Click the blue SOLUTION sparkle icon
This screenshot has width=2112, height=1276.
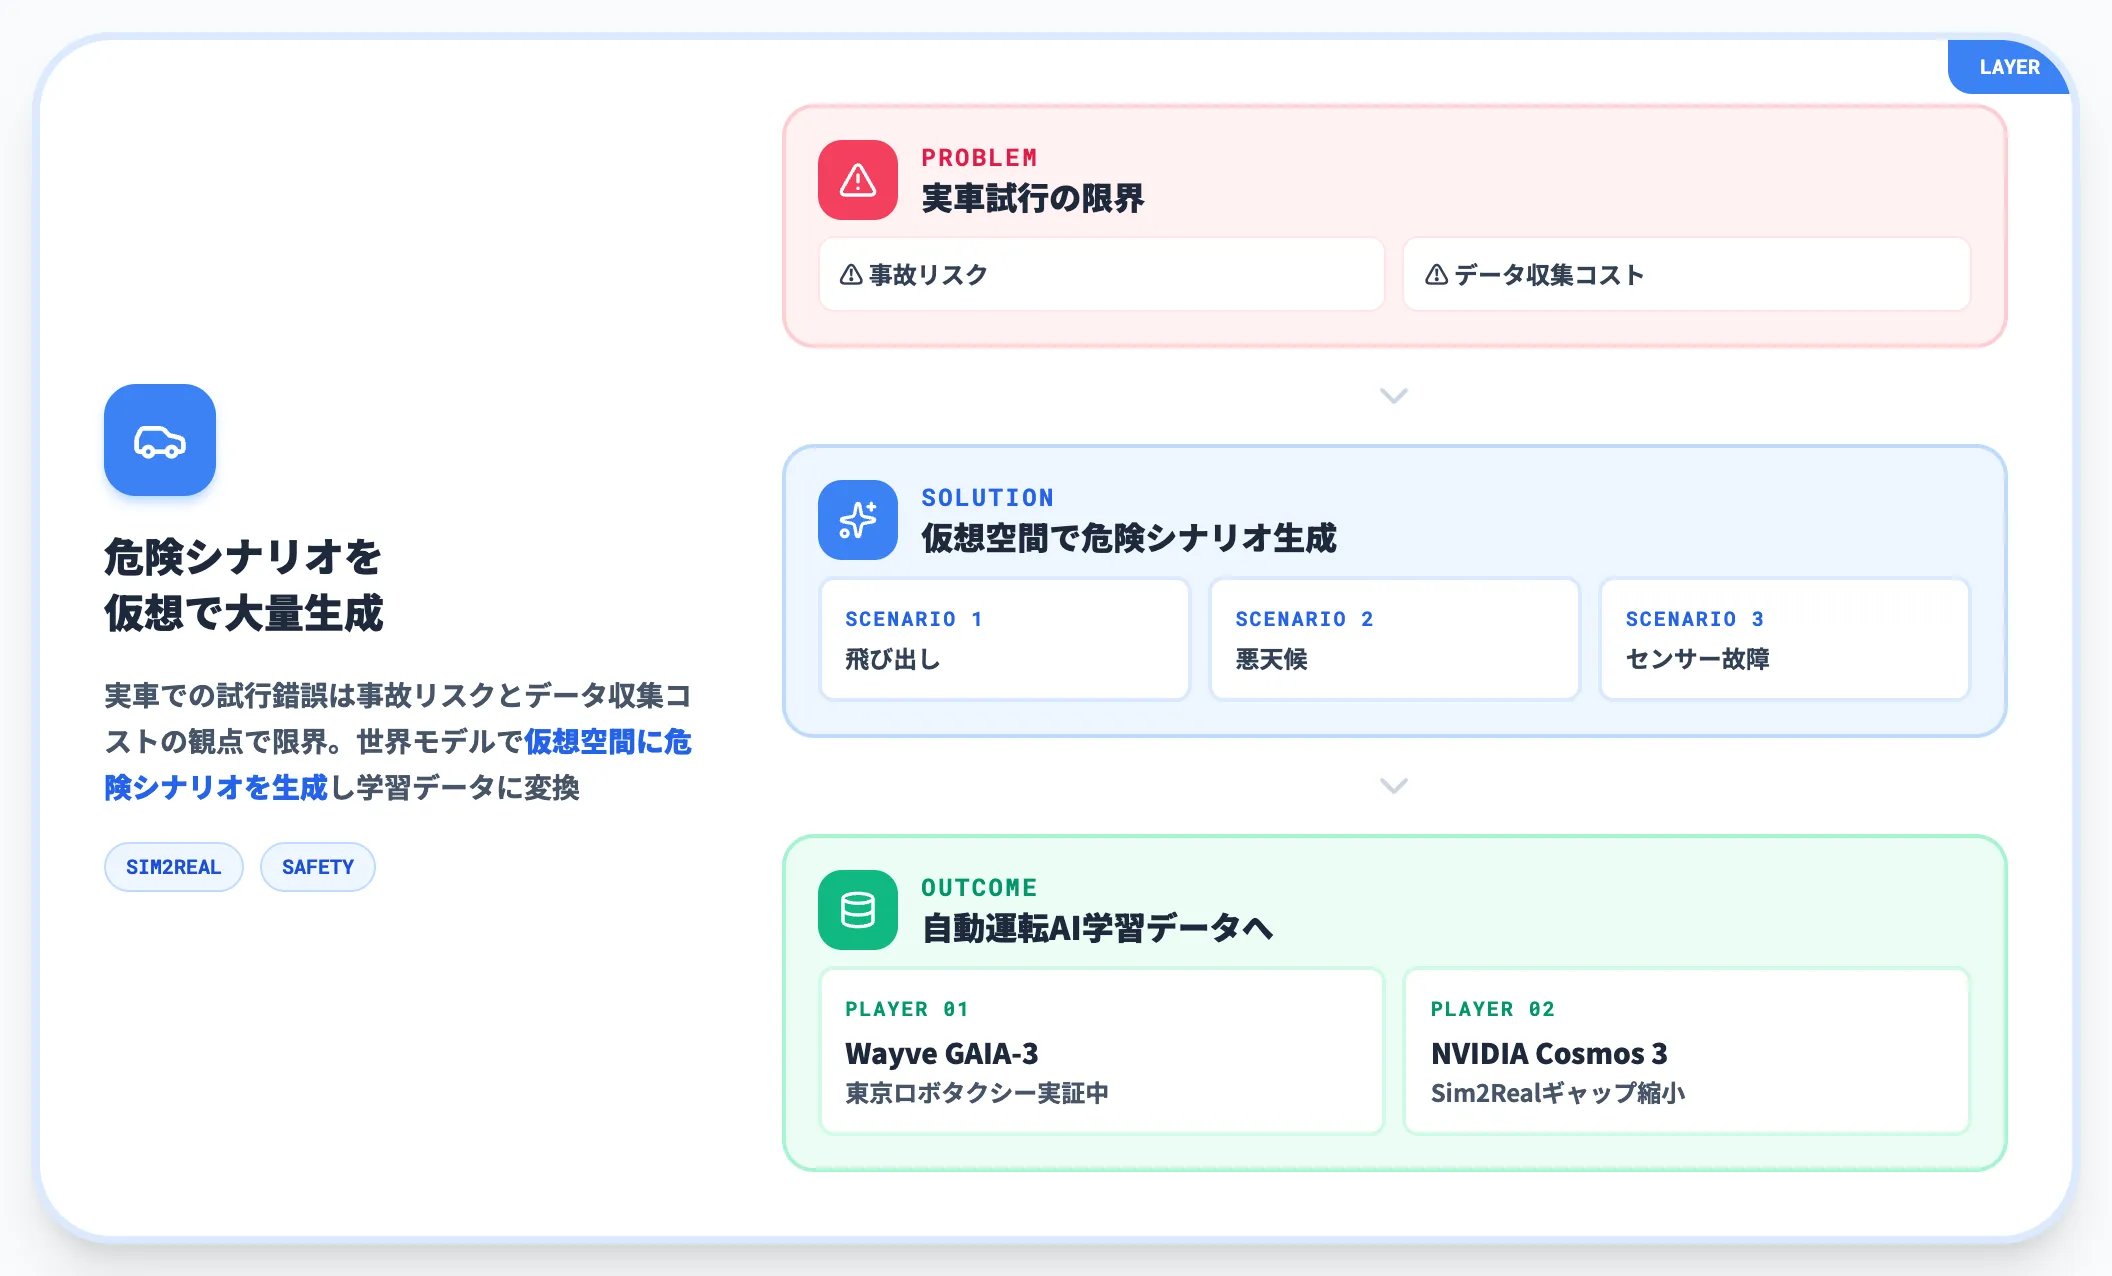point(858,520)
